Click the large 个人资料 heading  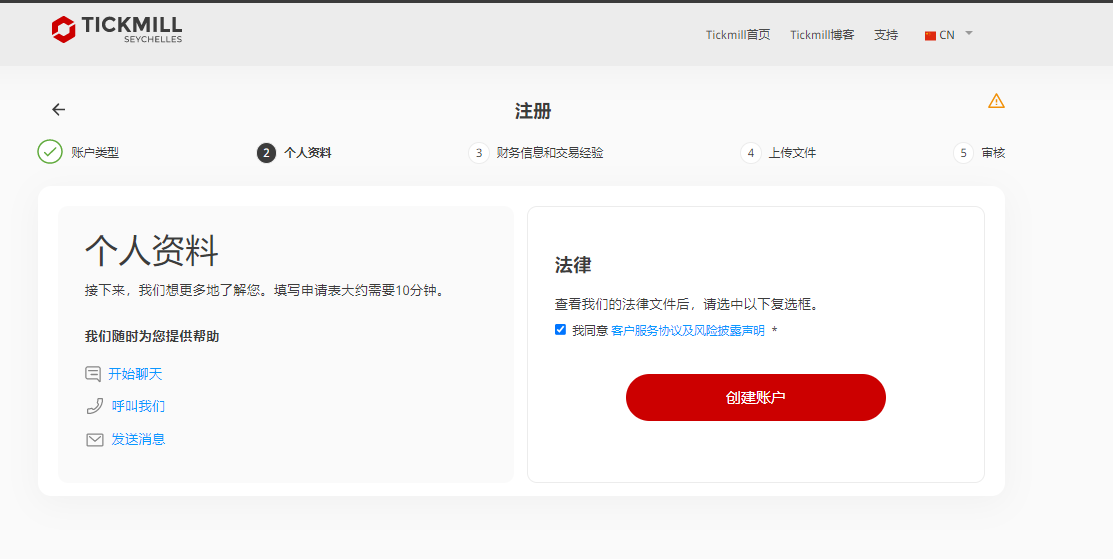pos(152,250)
